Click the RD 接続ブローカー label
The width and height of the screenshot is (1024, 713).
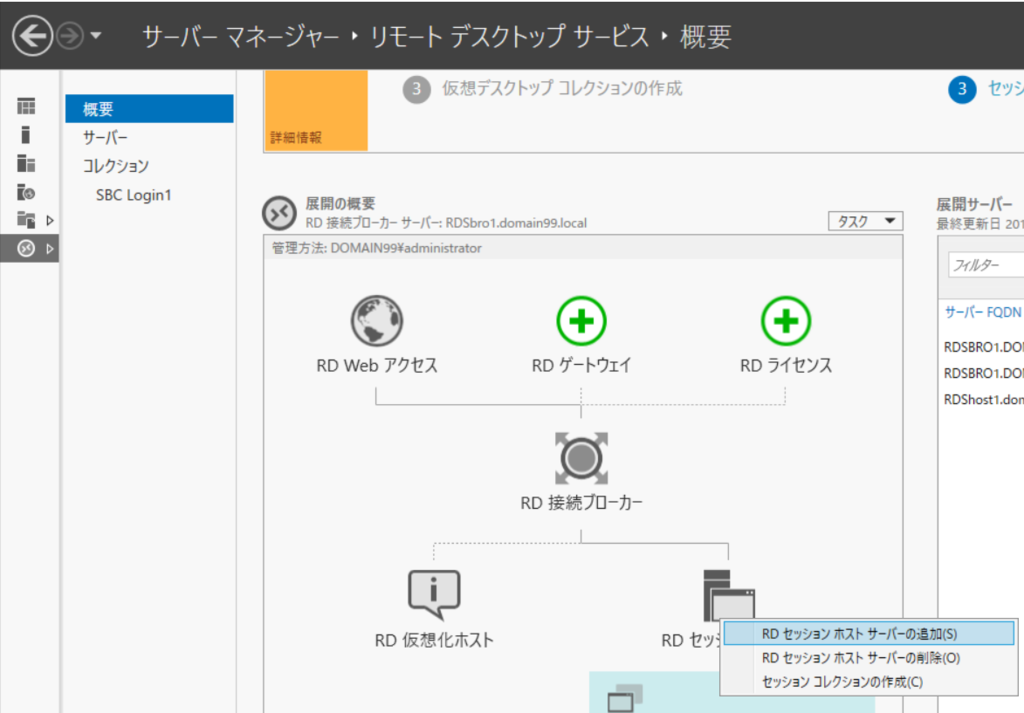(x=581, y=503)
